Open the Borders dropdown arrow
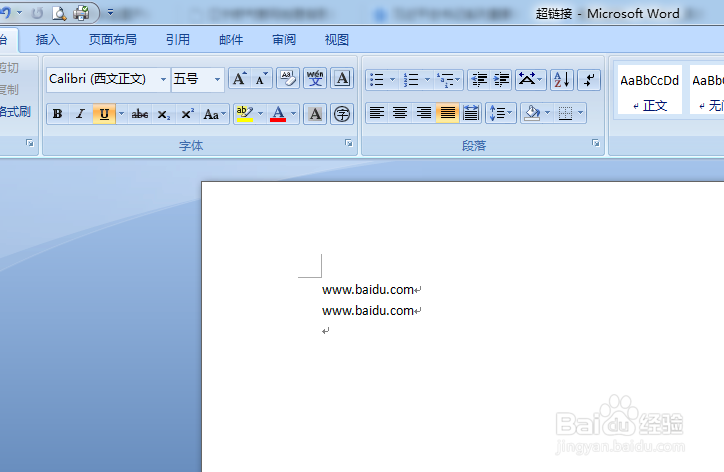 coord(580,113)
